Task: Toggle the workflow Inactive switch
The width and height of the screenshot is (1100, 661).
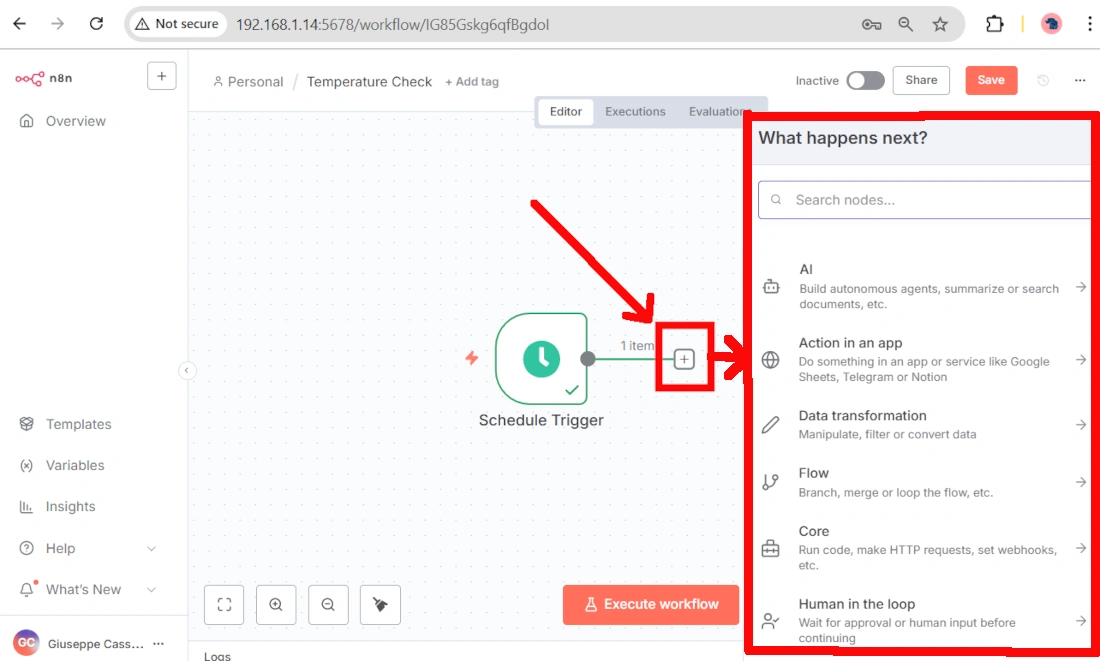Action: click(865, 81)
